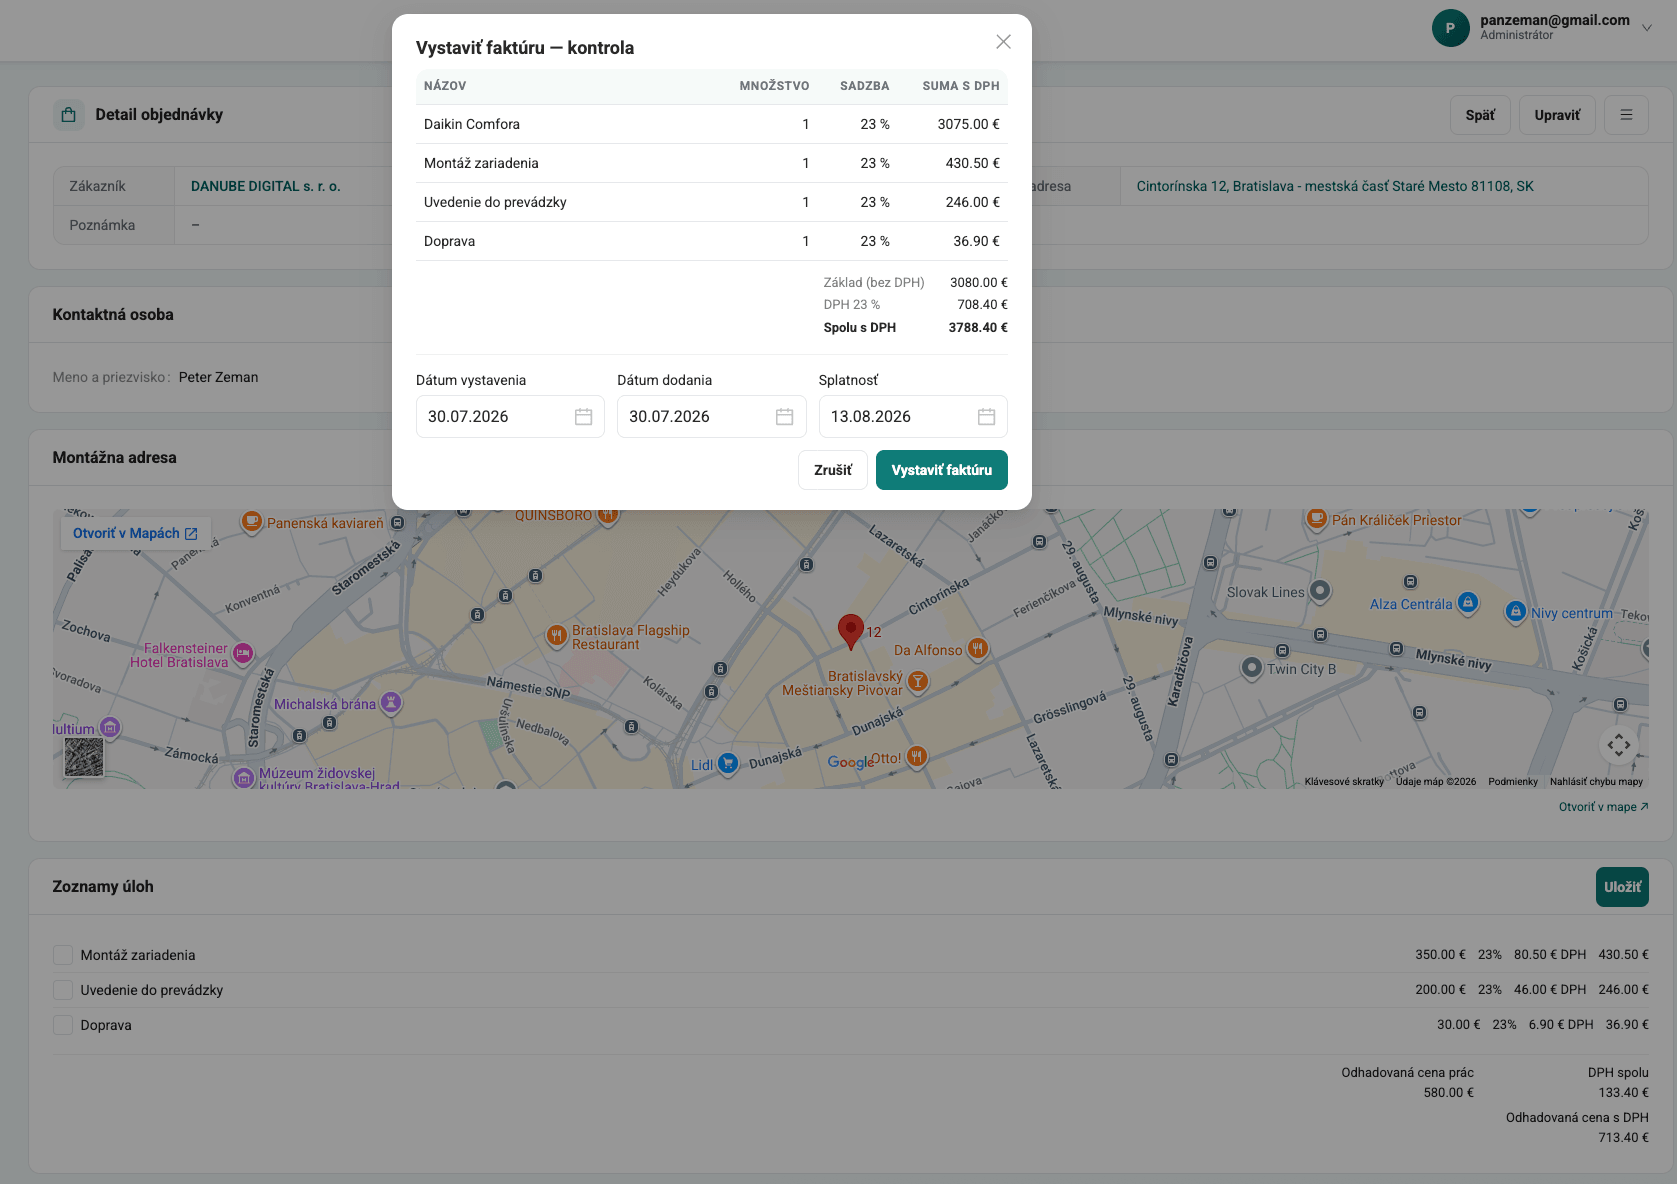Screen dimensions: 1677x1184
Task: Click the Nivy centrum shop icon
Action: point(1516,611)
